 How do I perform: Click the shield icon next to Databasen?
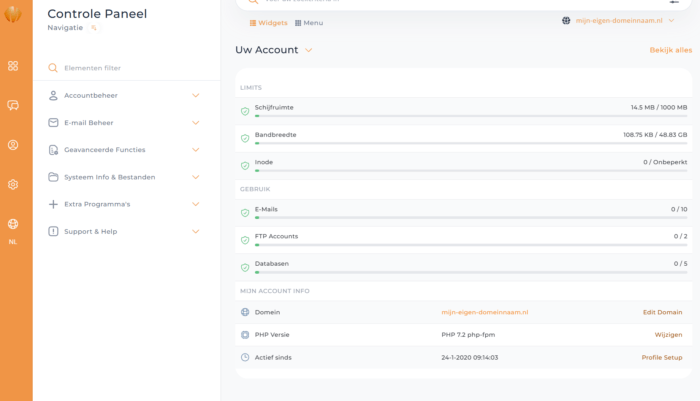point(245,267)
